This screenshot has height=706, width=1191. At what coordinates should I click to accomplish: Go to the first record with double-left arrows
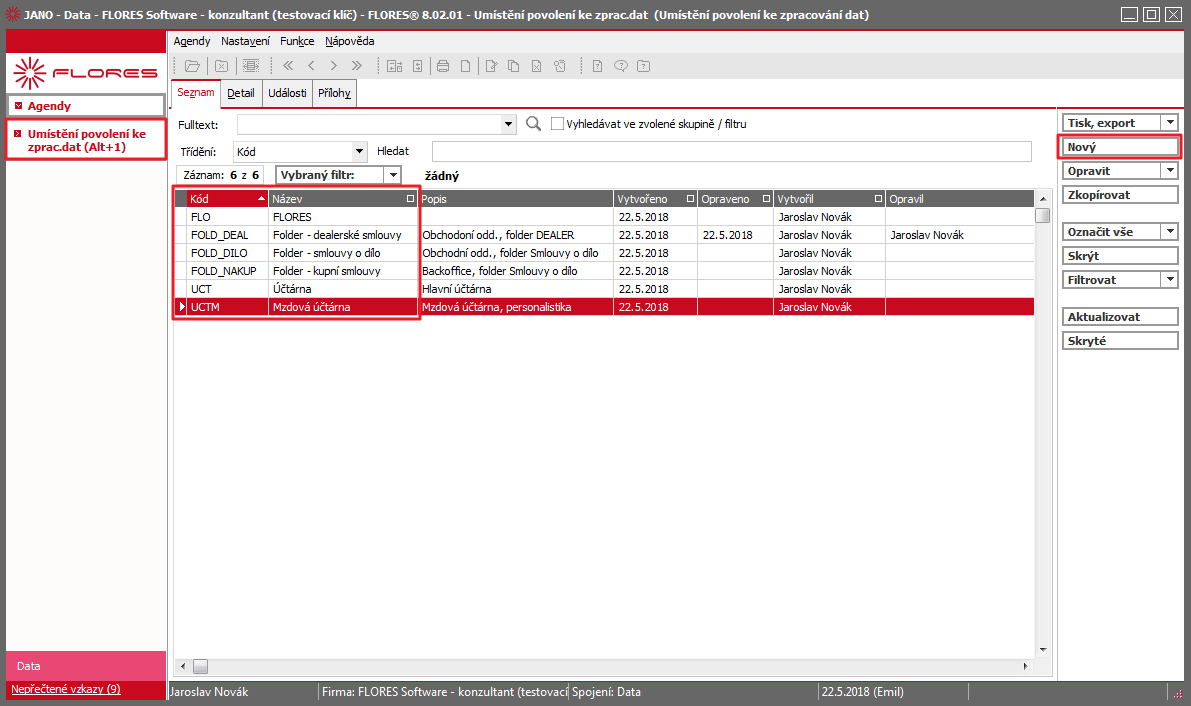(x=288, y=66)
